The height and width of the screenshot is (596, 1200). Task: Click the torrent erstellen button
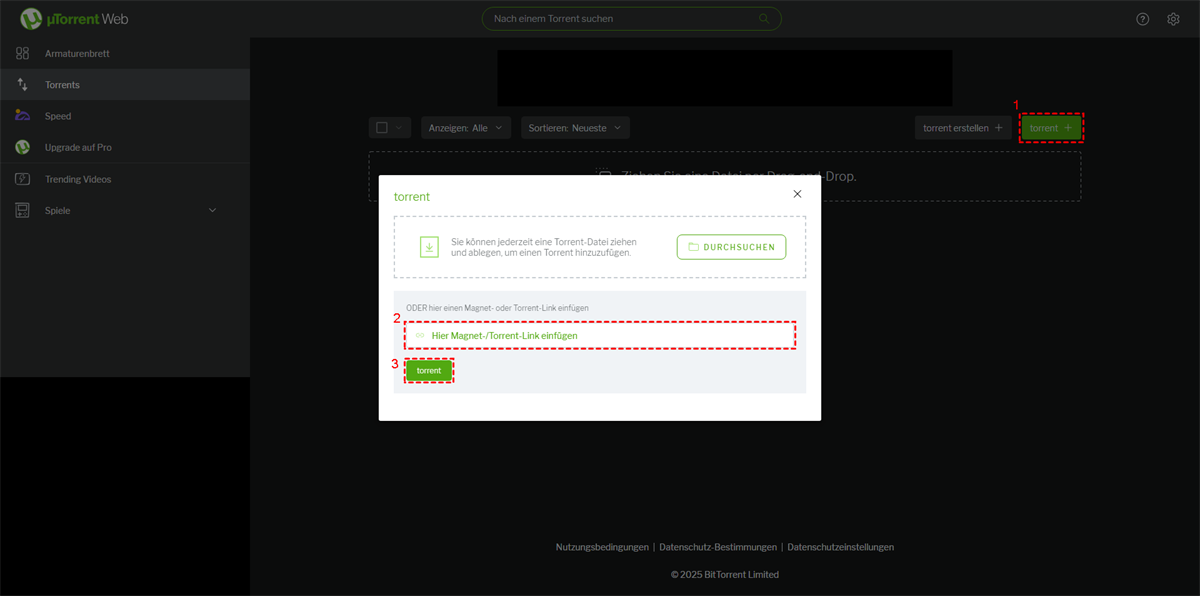(964, 128)
